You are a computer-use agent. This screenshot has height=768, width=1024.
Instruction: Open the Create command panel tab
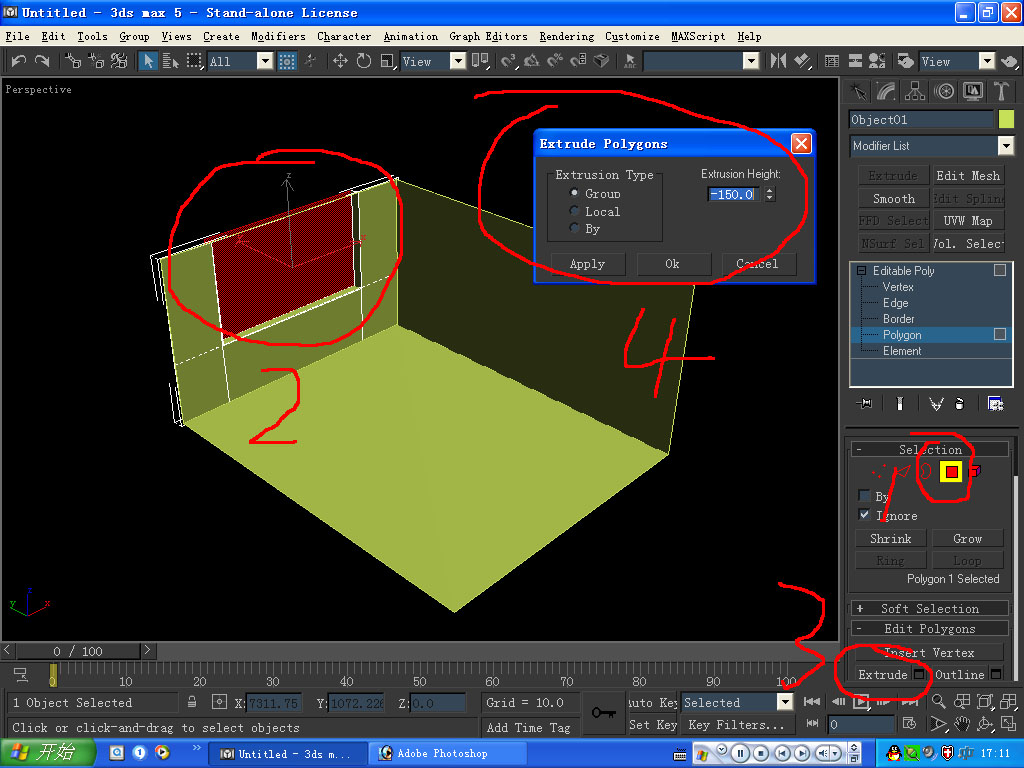click(858, 91)
